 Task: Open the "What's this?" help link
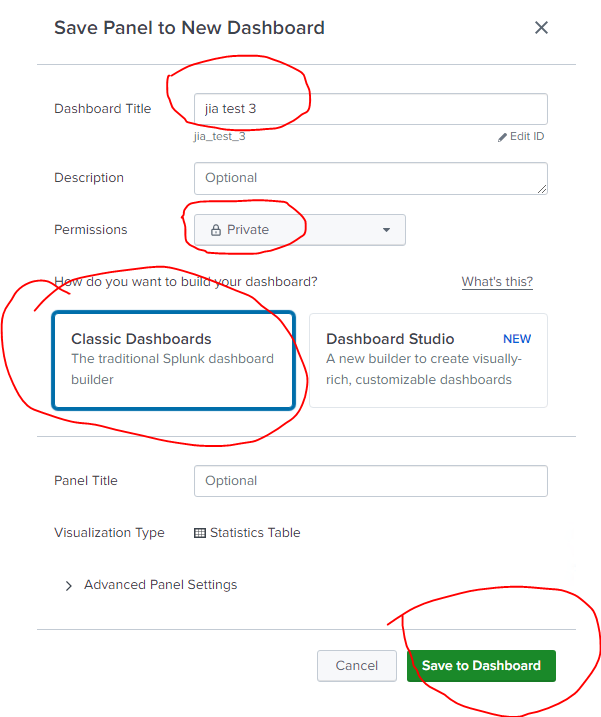497,282
